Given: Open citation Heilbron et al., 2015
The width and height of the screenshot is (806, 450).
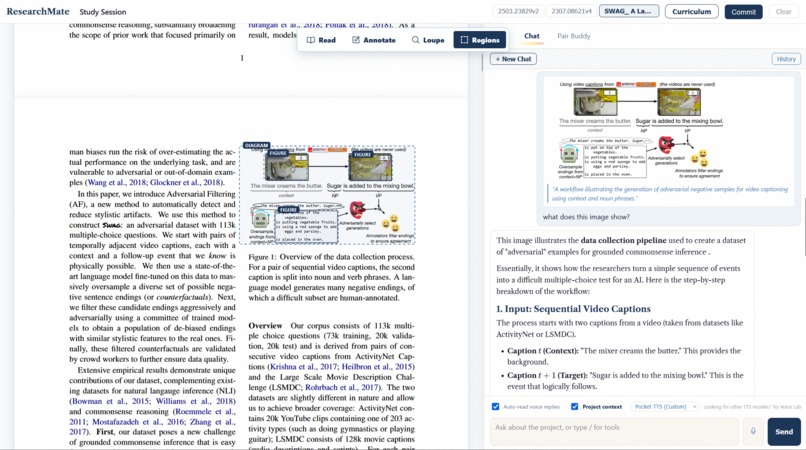Looking at the screenshot, I should 378,367.
